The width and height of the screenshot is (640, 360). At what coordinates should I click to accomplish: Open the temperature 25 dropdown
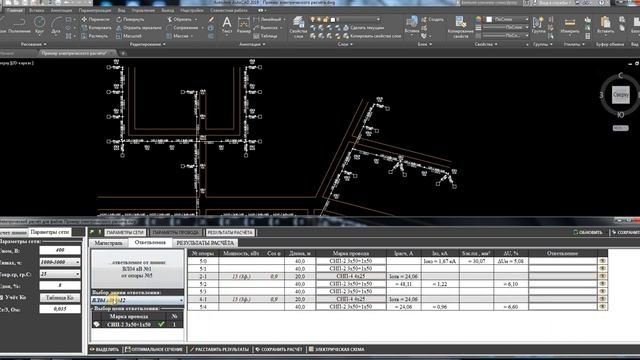point(60,274)
